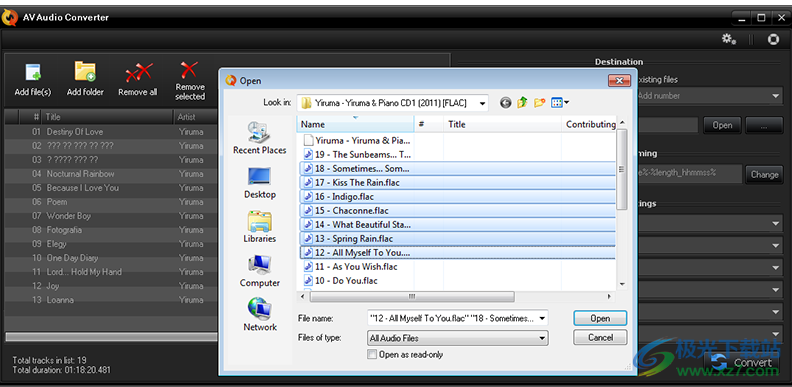Select file 13 - Spring Rain.flac

[x=458, y=238]
